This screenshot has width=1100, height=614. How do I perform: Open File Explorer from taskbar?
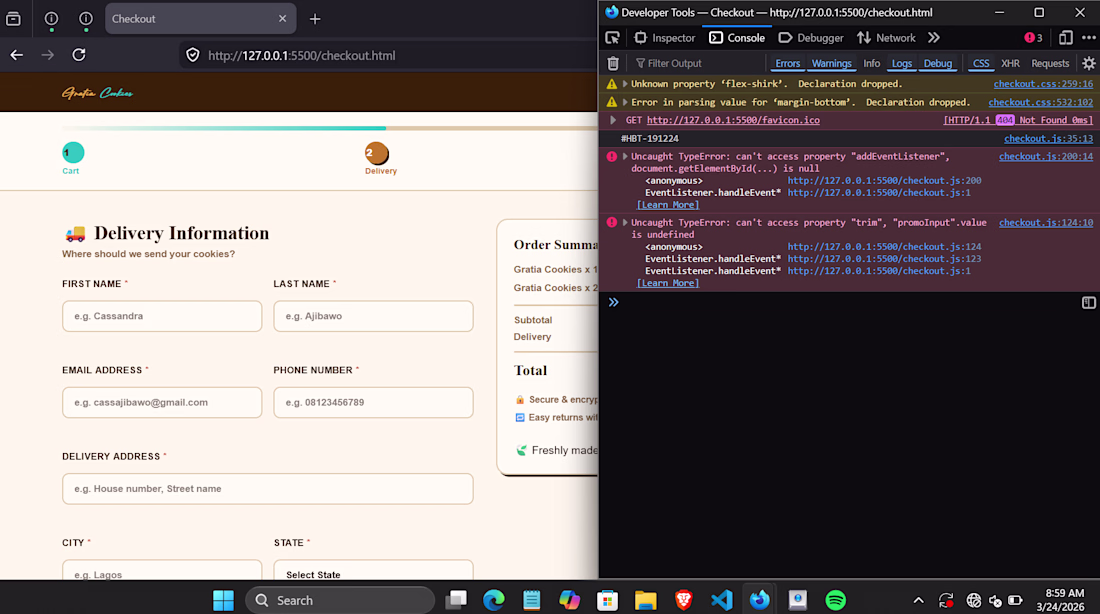pyautogui.click(x=645, y=600)
